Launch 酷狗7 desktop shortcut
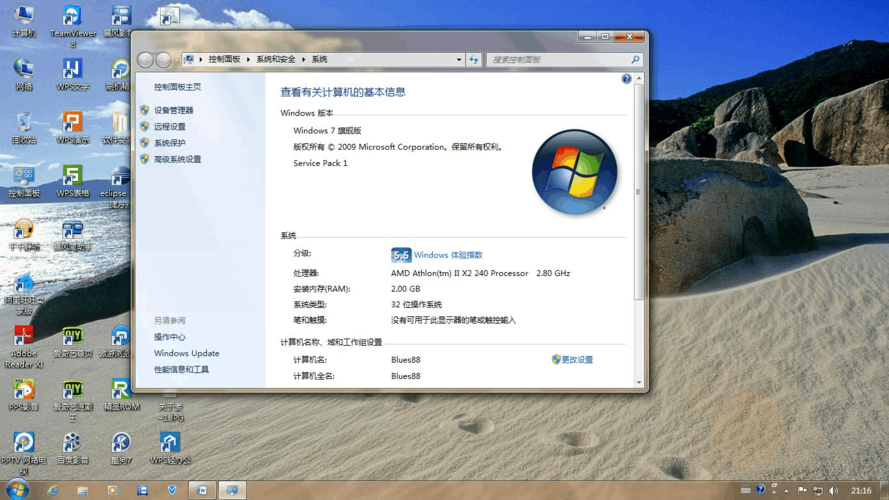 click(121, 448)
